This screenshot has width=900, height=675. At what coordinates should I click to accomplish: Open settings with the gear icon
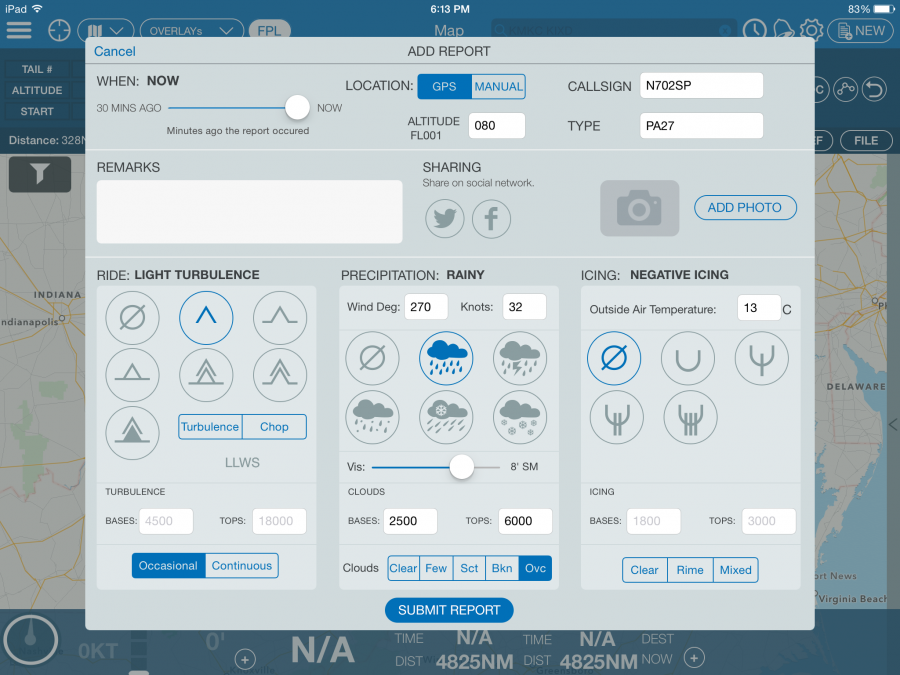812,30
